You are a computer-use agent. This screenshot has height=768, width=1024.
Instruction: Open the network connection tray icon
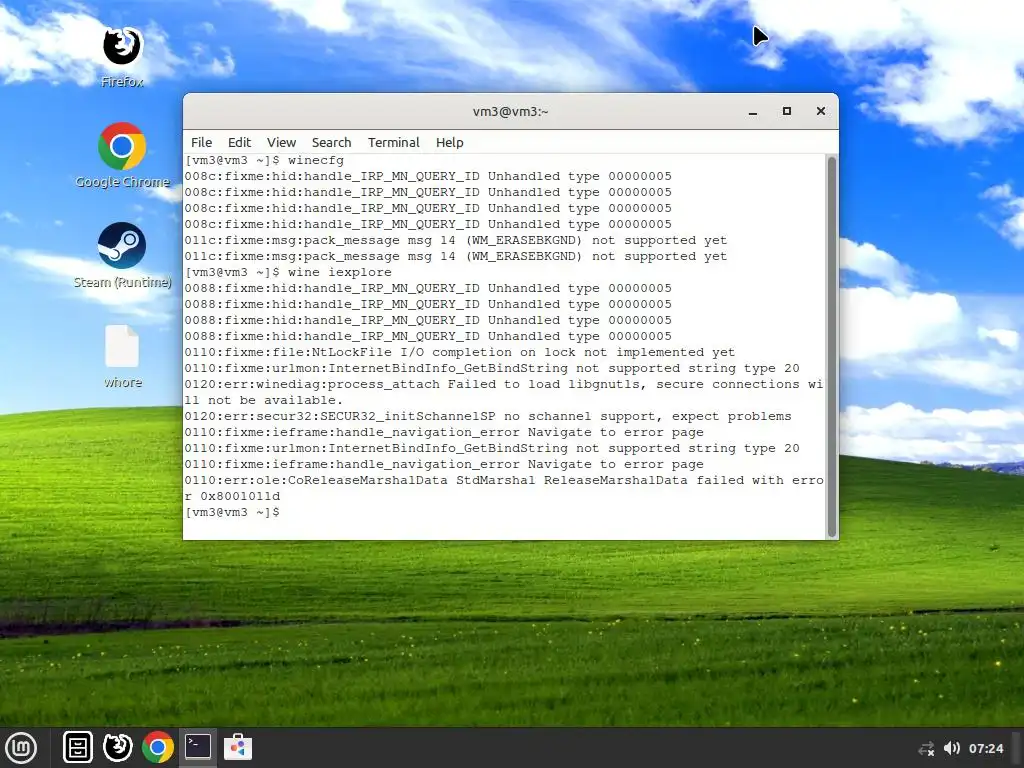[x=926, y=748]
